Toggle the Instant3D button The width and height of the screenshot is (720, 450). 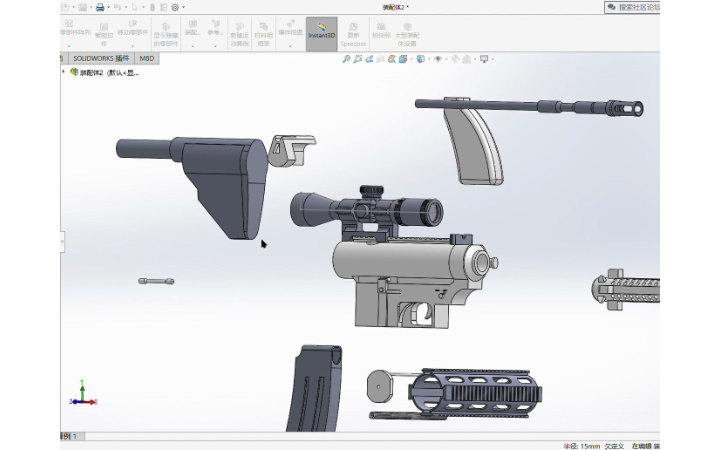321,33
